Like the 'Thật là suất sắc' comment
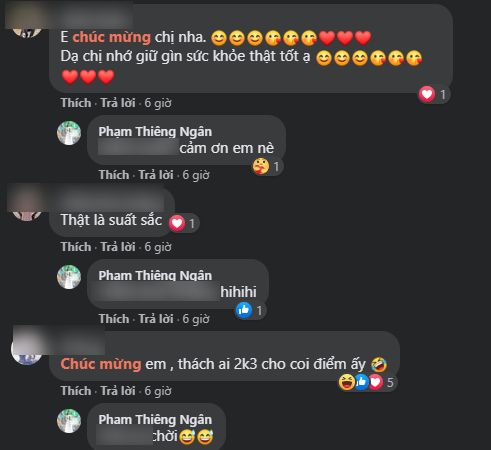 [76, 247]
